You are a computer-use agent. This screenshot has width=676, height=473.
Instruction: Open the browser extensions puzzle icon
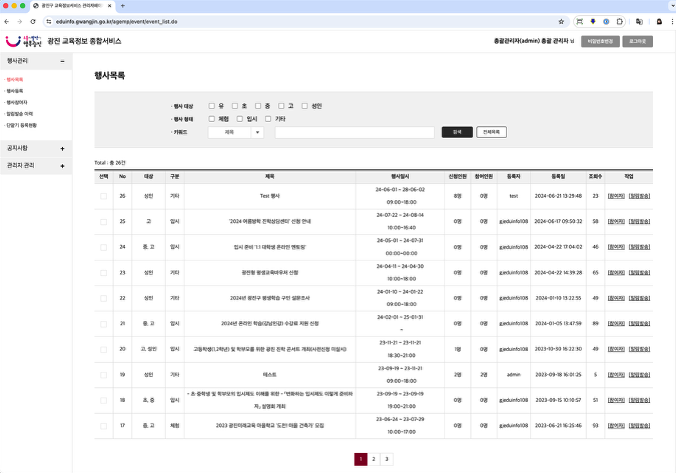(x=620, y=21)
